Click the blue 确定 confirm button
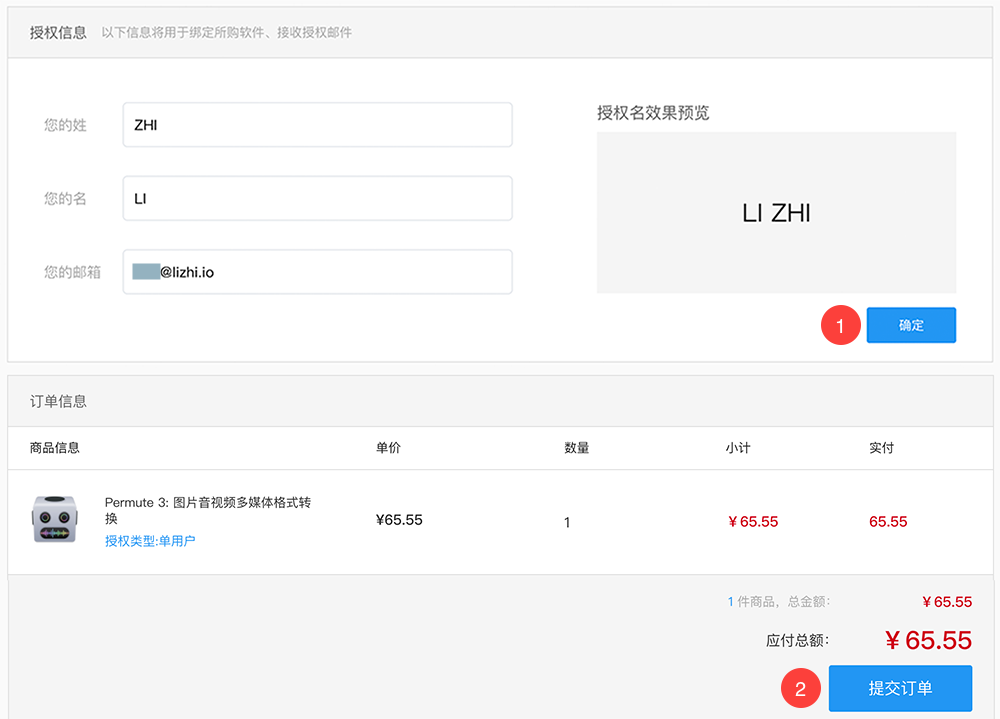The image size is (1000, 719). point(911,325)
